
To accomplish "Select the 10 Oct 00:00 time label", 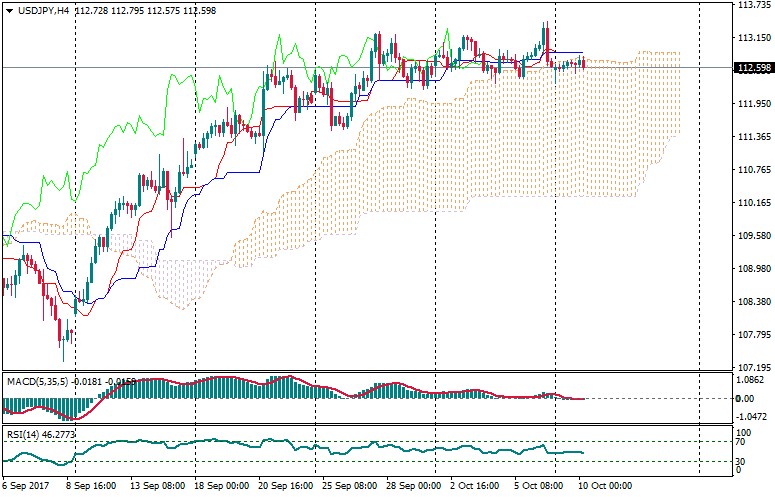I will pyautogui.click(x=606, y=486).
